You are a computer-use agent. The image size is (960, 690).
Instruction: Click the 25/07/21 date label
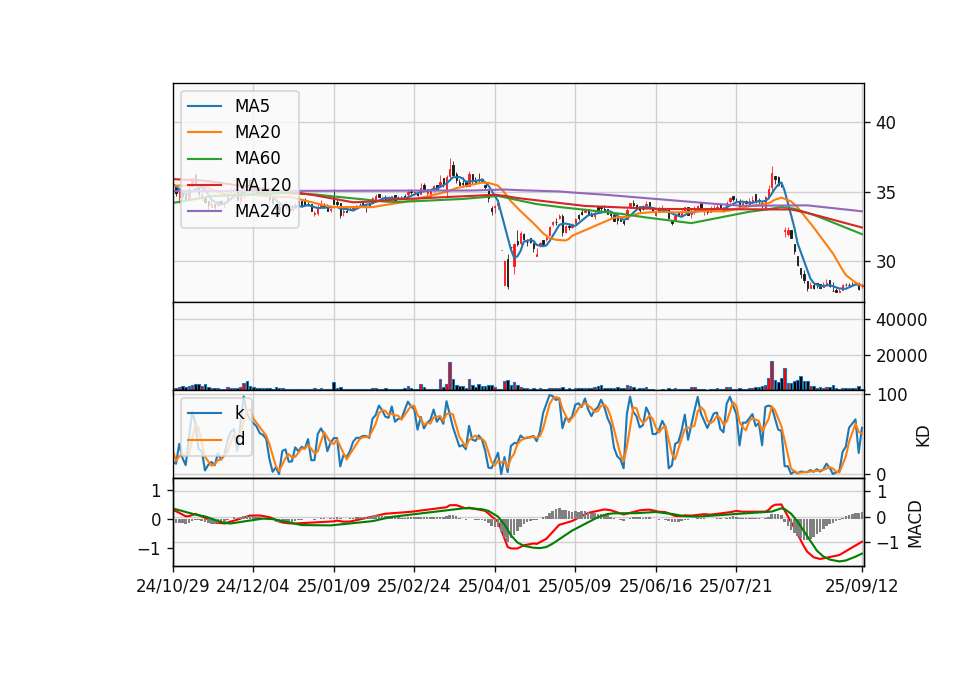pyautogui.click(x=736, y=586)
